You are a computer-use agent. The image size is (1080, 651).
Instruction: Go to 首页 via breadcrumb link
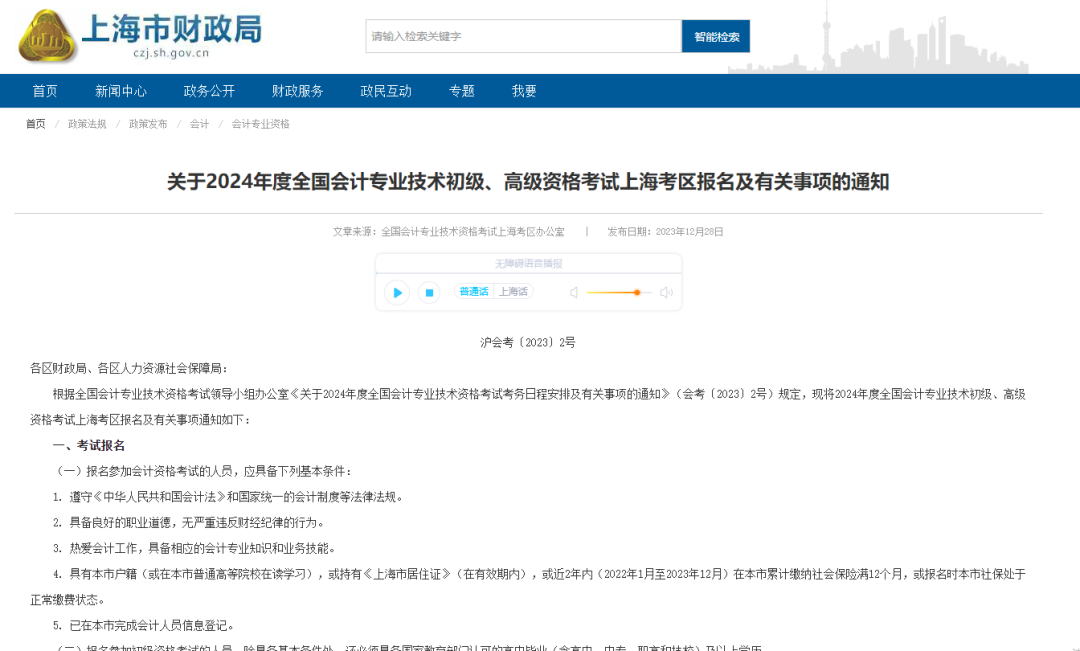pyautogui.click(x=35, y=123)
